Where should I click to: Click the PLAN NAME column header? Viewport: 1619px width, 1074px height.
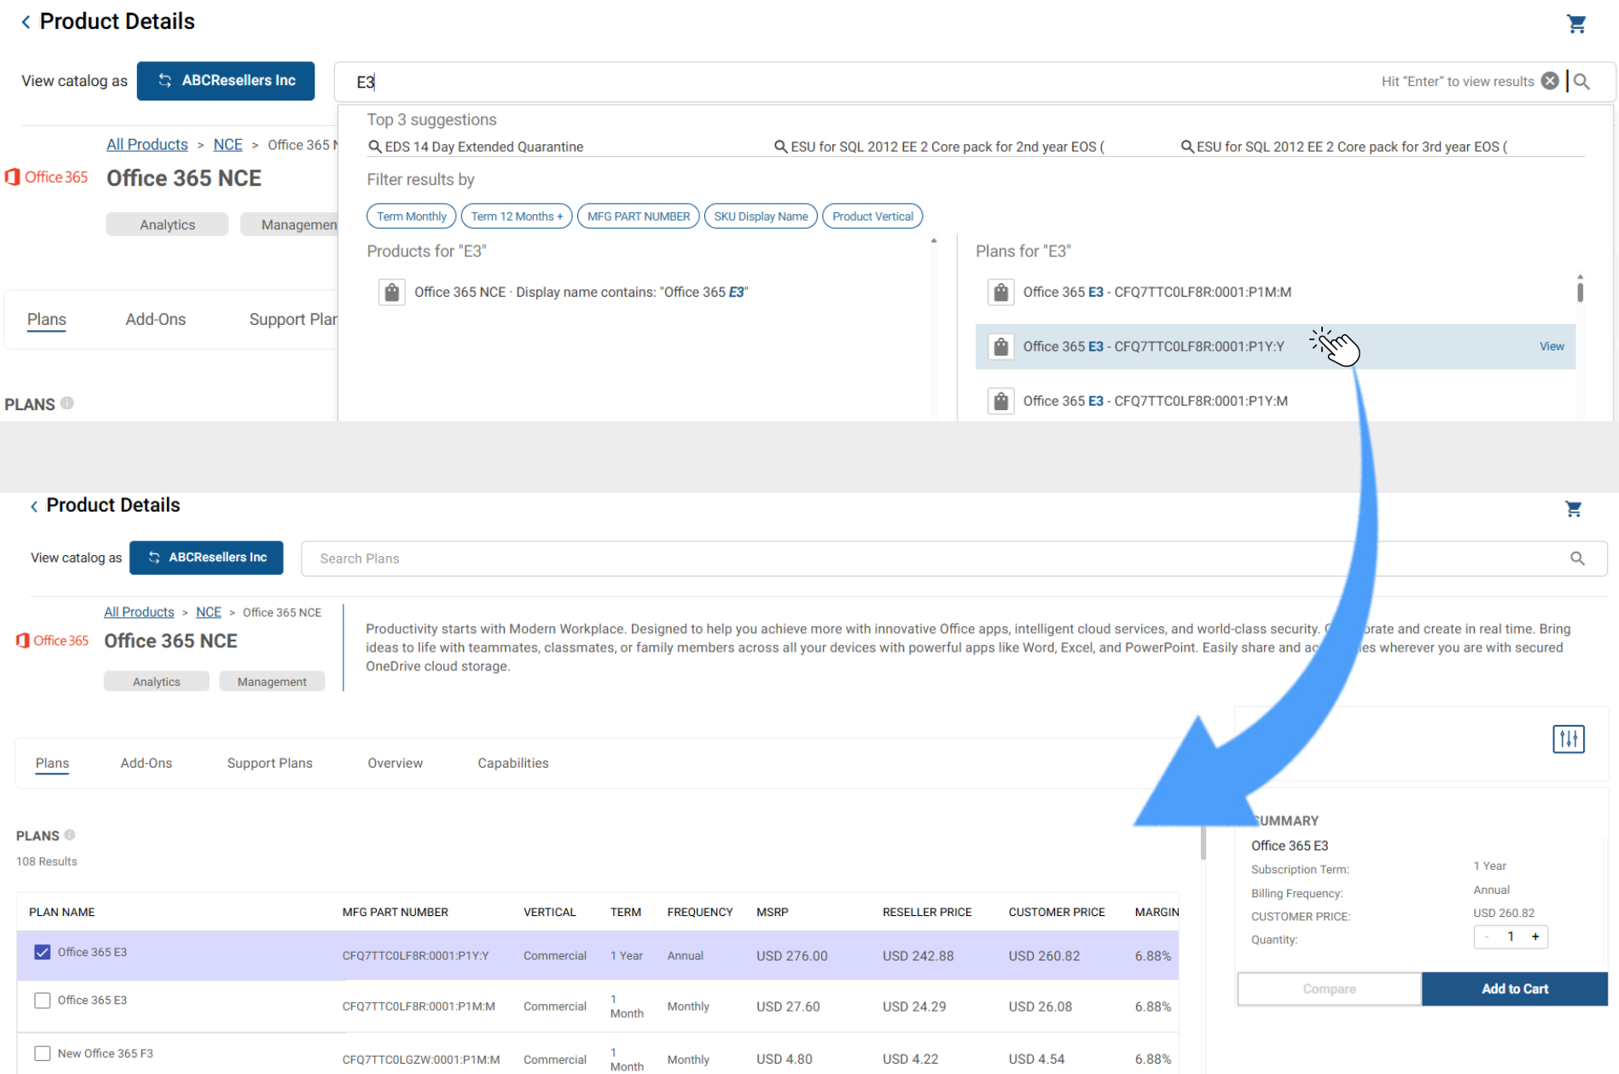[62, 912]
